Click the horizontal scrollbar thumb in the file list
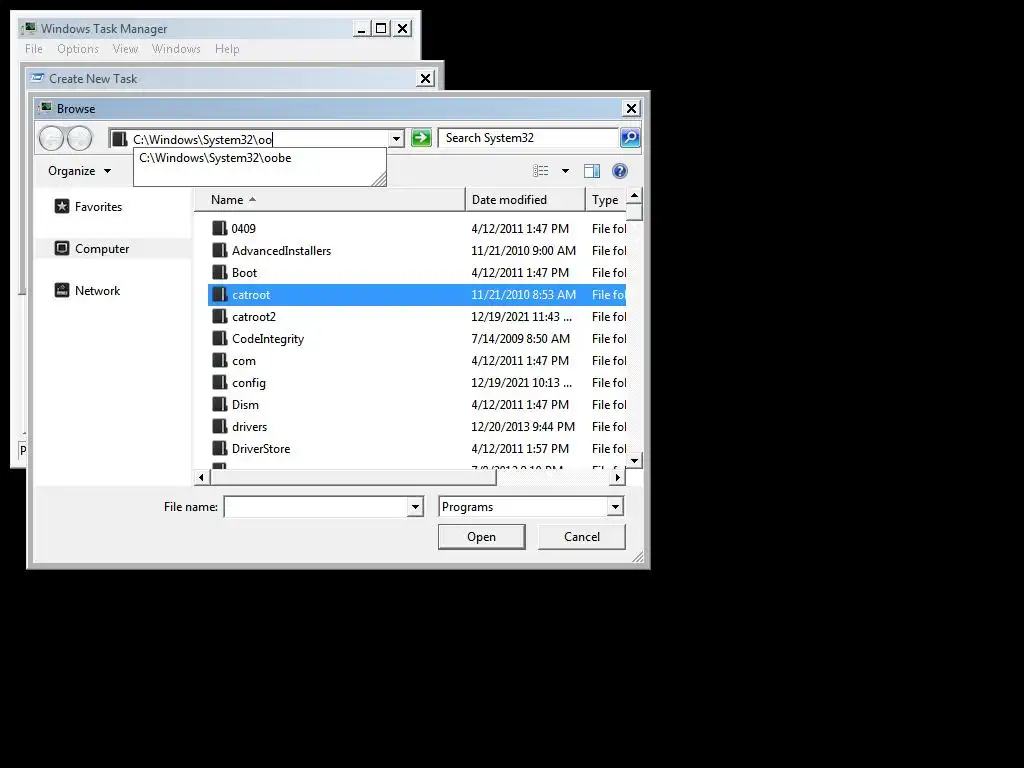 click(353, 477)
